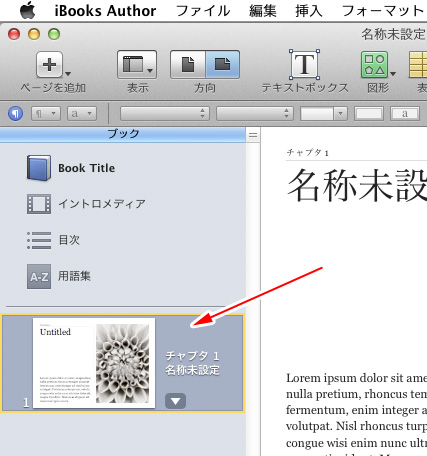Open the font family popup
The image size is (427, 456).
pyautogui.click(x=165, y=114)
